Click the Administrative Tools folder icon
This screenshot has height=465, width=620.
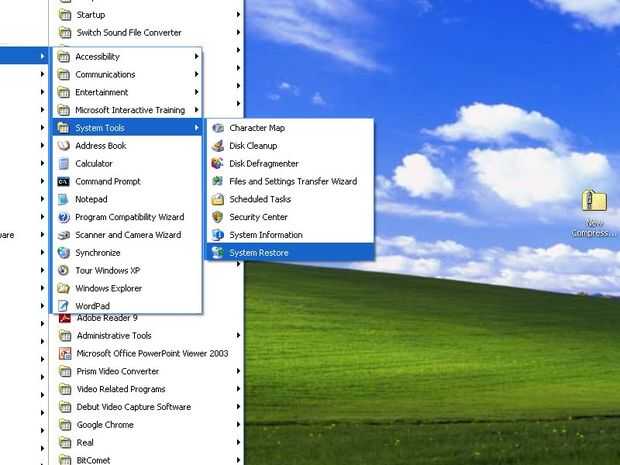[65, 336]
